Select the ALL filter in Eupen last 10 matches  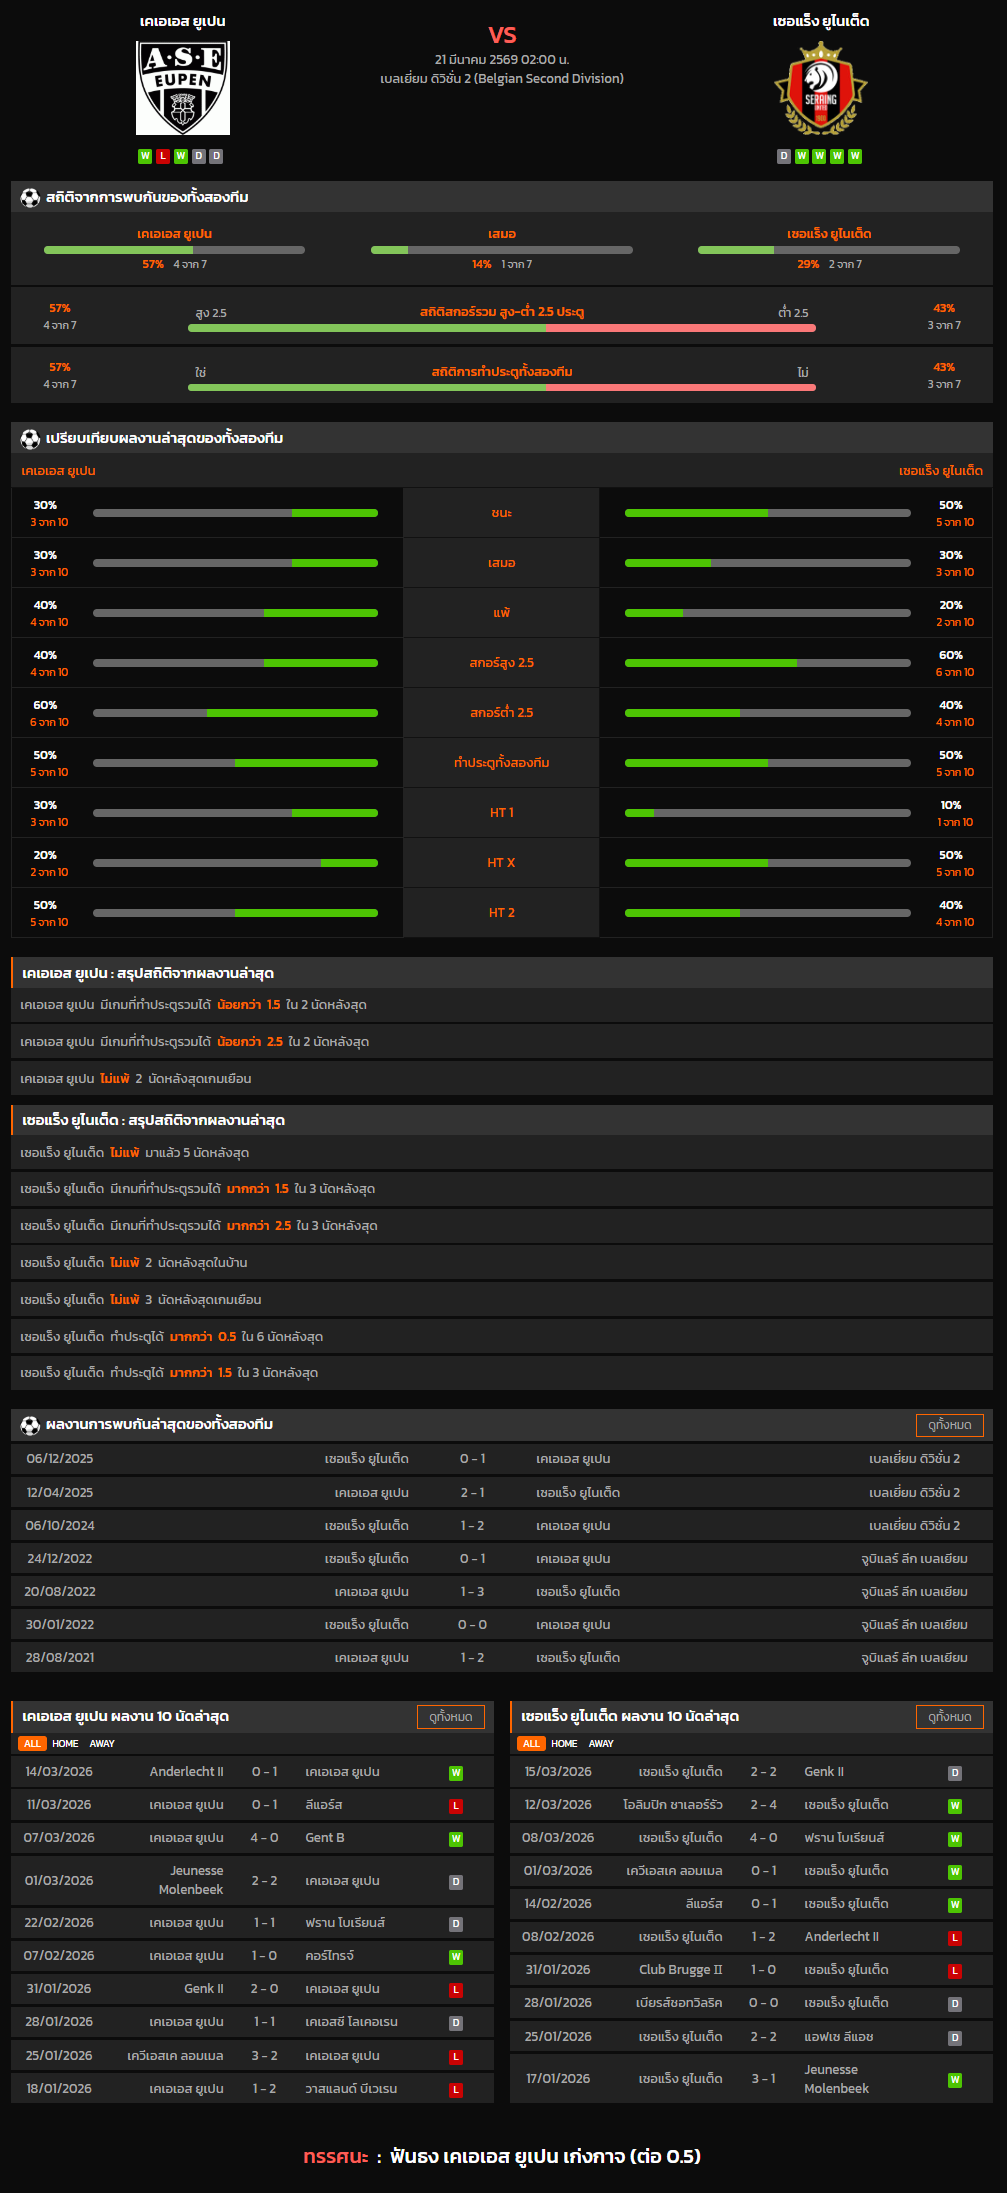click(32, 1744)
